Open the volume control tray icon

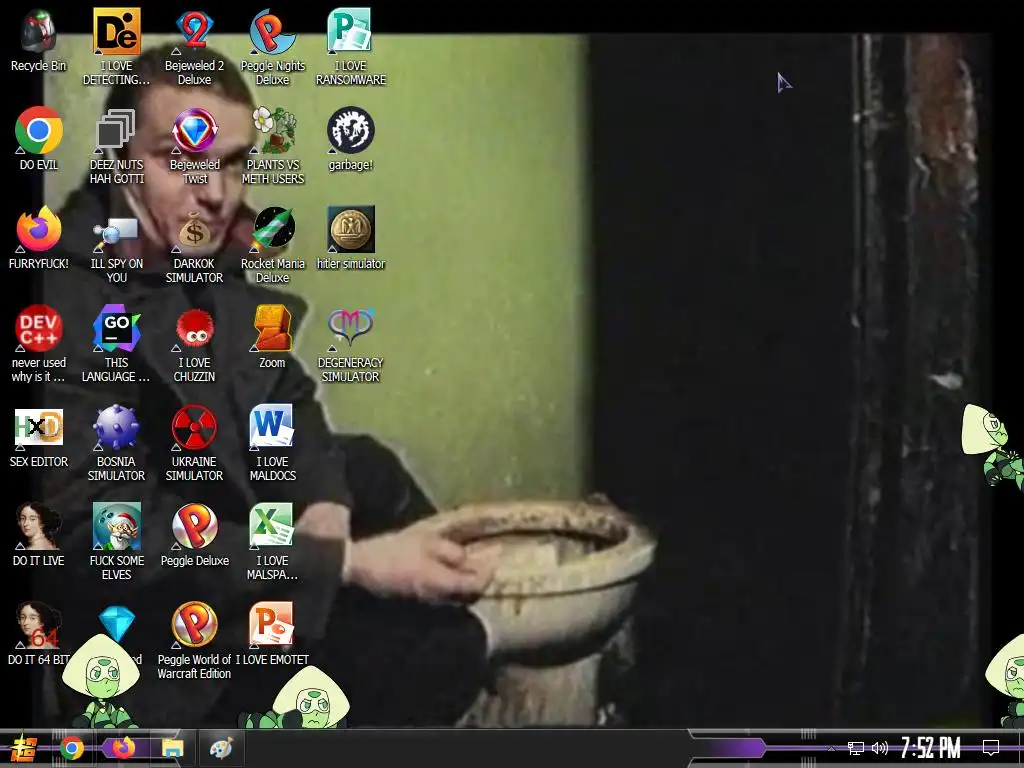(880, 748)
